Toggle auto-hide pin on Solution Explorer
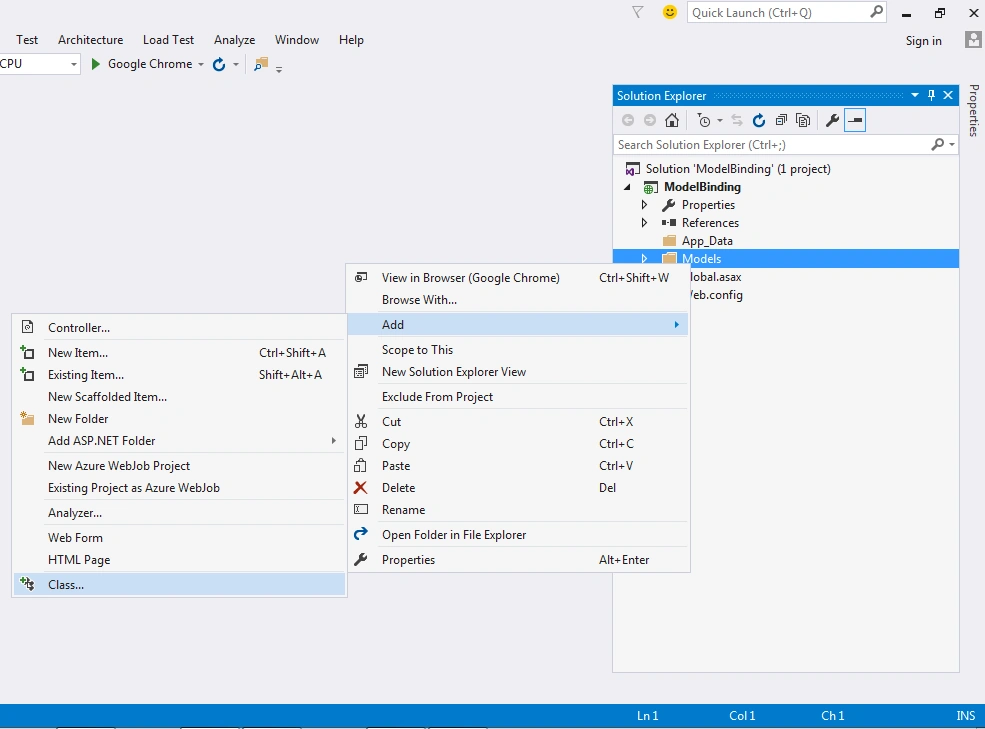This screenshot has width=985, height=729. [932, 96]
